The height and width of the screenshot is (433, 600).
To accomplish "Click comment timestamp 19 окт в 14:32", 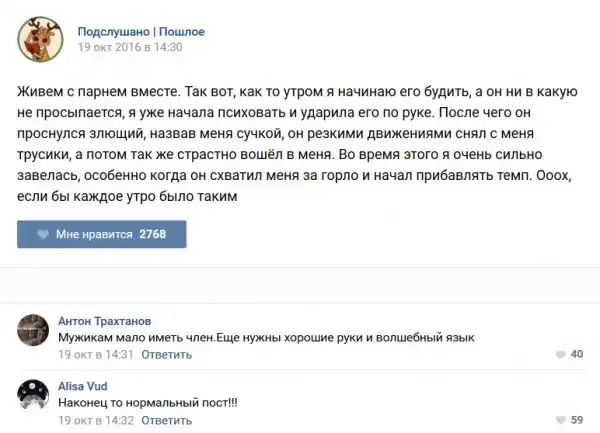I will [x=96, y=420].
